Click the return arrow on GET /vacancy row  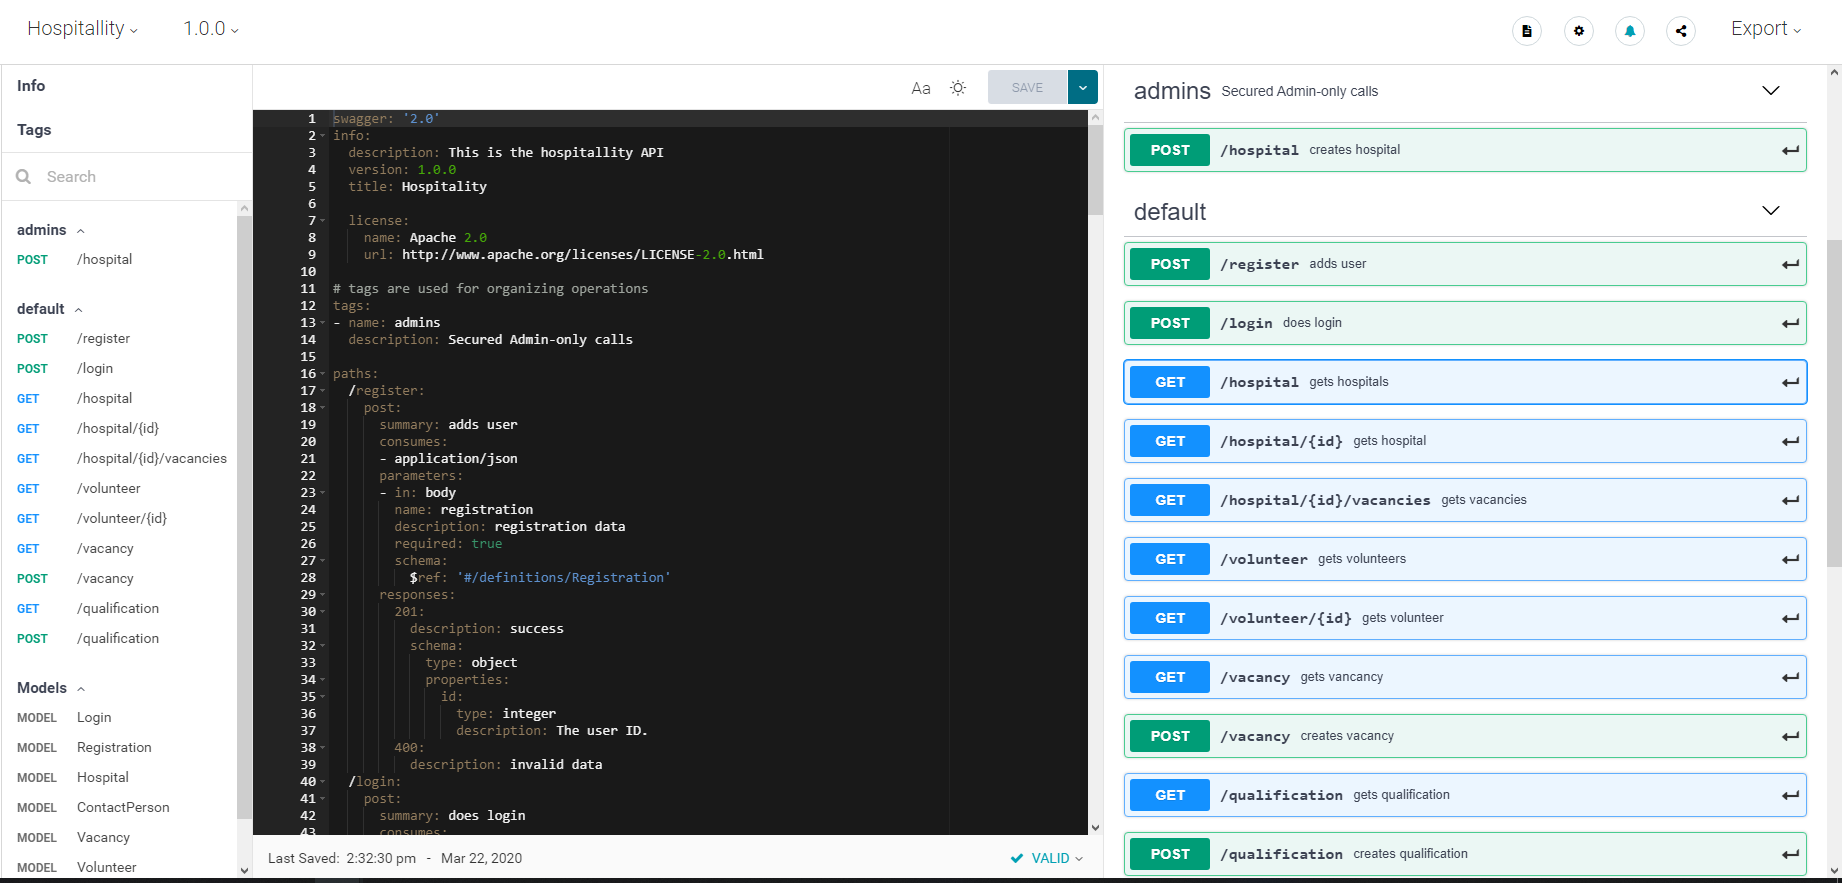coord(1790,677)
